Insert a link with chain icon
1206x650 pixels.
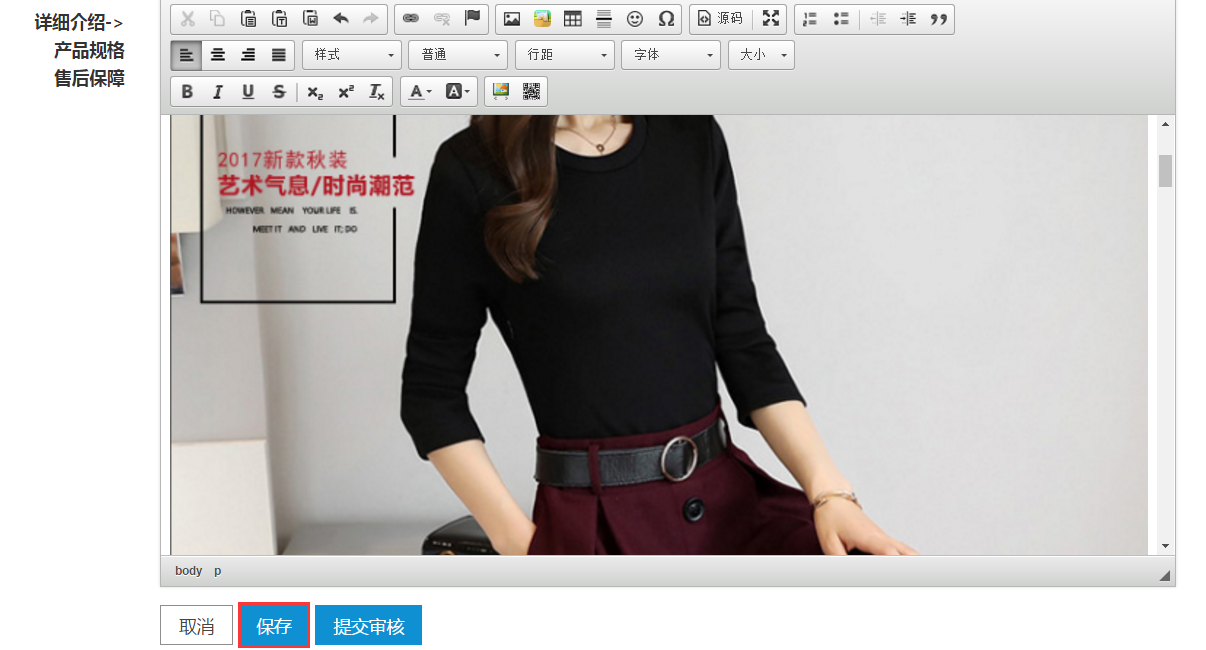(x=410, y=19)
